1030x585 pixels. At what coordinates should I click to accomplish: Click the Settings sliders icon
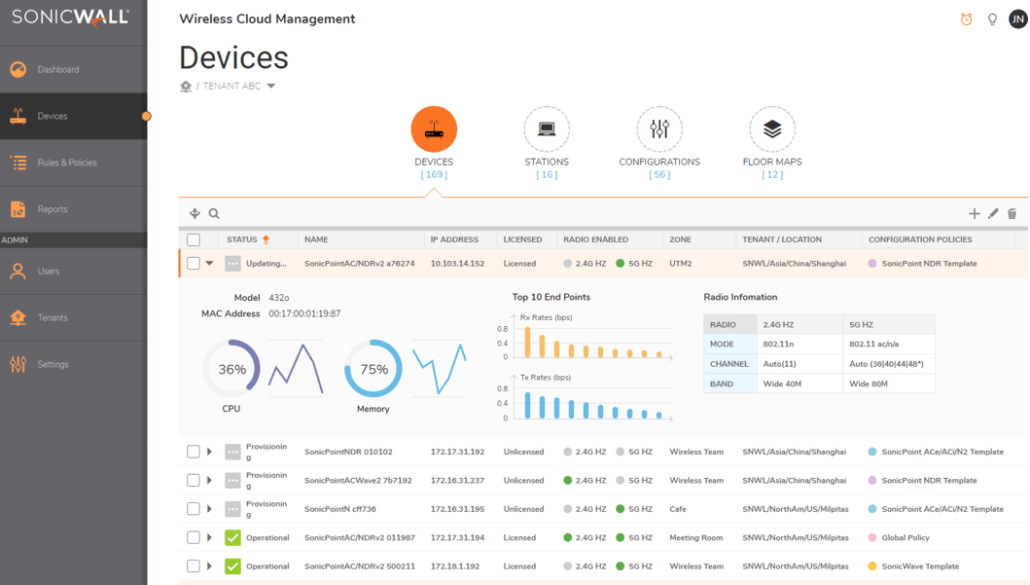[x=18, y=364]
